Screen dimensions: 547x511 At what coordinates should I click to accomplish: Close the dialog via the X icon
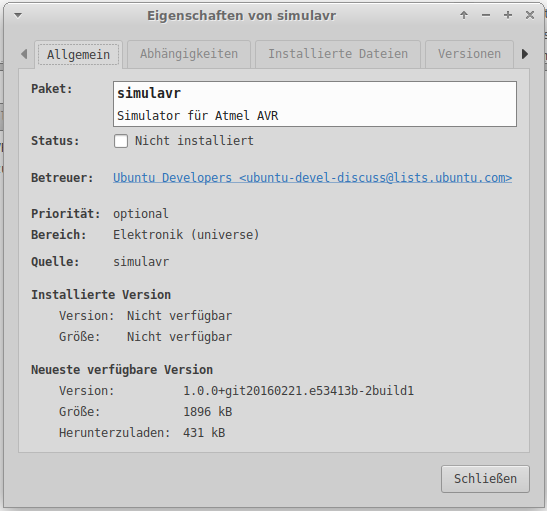pyautogui.click(x=530, y=15)
